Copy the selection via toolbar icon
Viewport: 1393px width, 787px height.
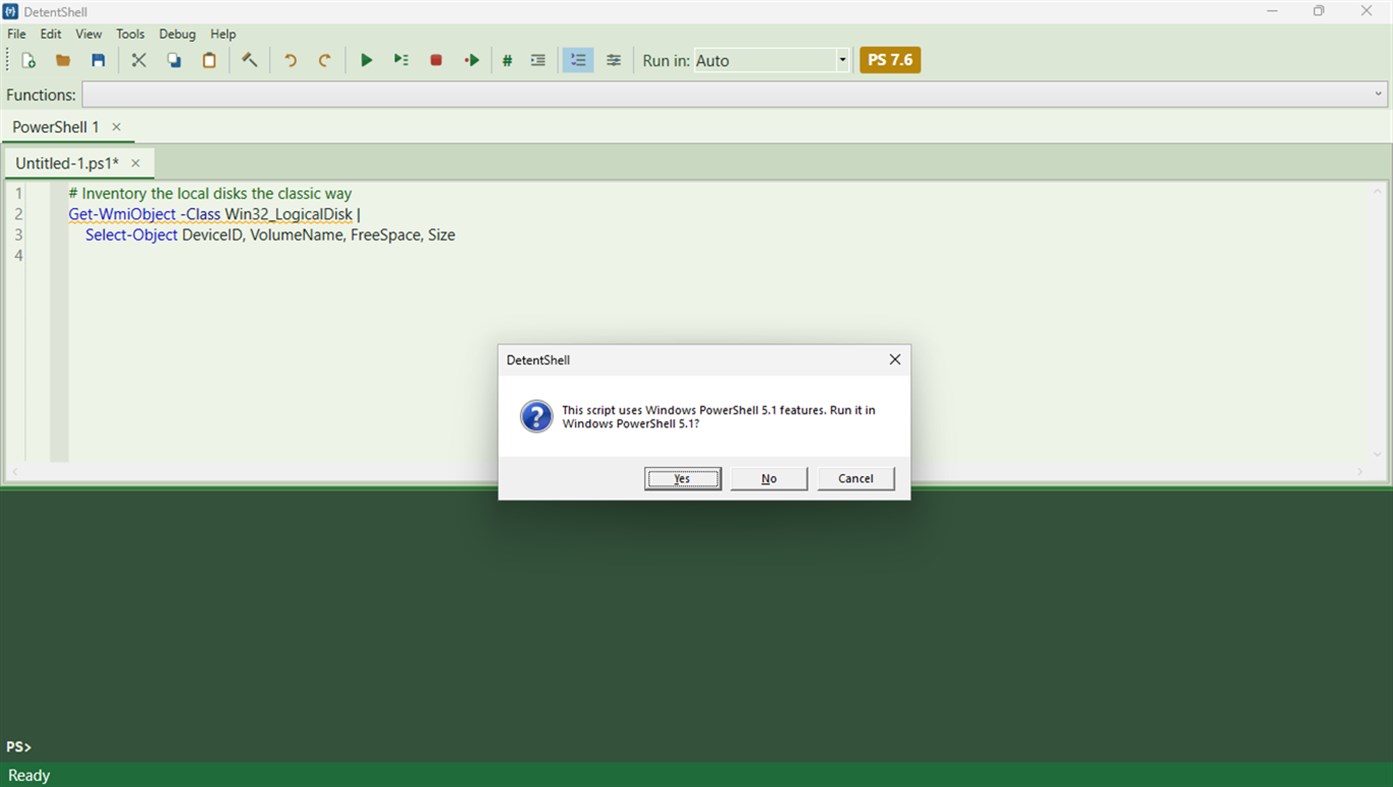174,60
